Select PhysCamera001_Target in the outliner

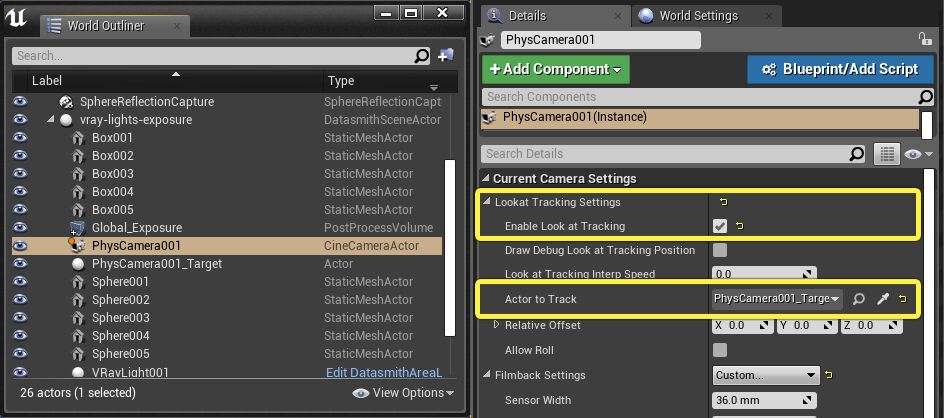[x=157, y=263]
